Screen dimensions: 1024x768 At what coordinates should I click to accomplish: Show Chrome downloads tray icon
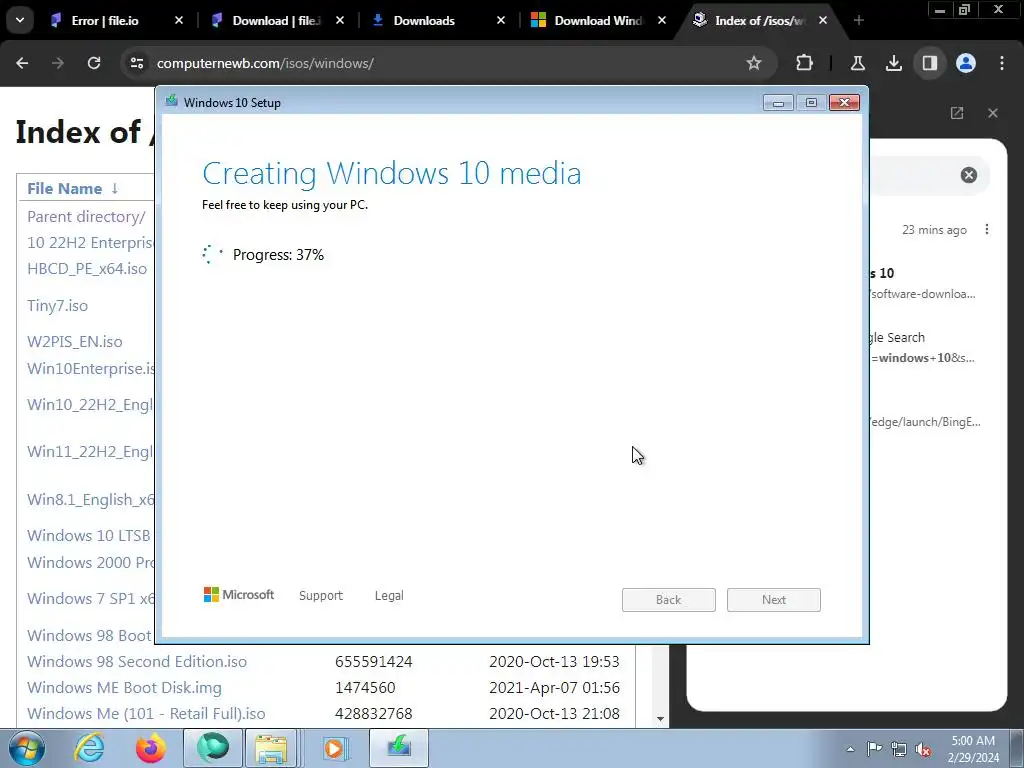click(893, 63)
